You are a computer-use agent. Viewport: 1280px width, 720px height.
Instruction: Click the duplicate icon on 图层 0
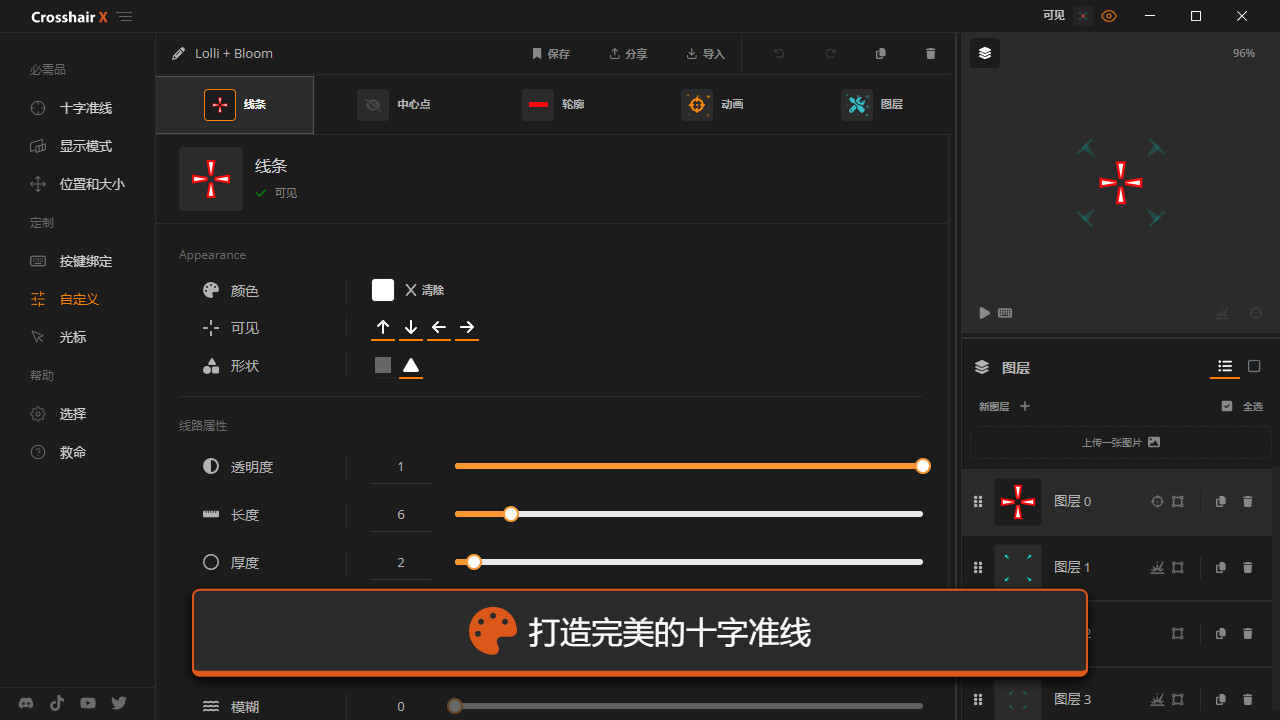(x=1220, y=501)
